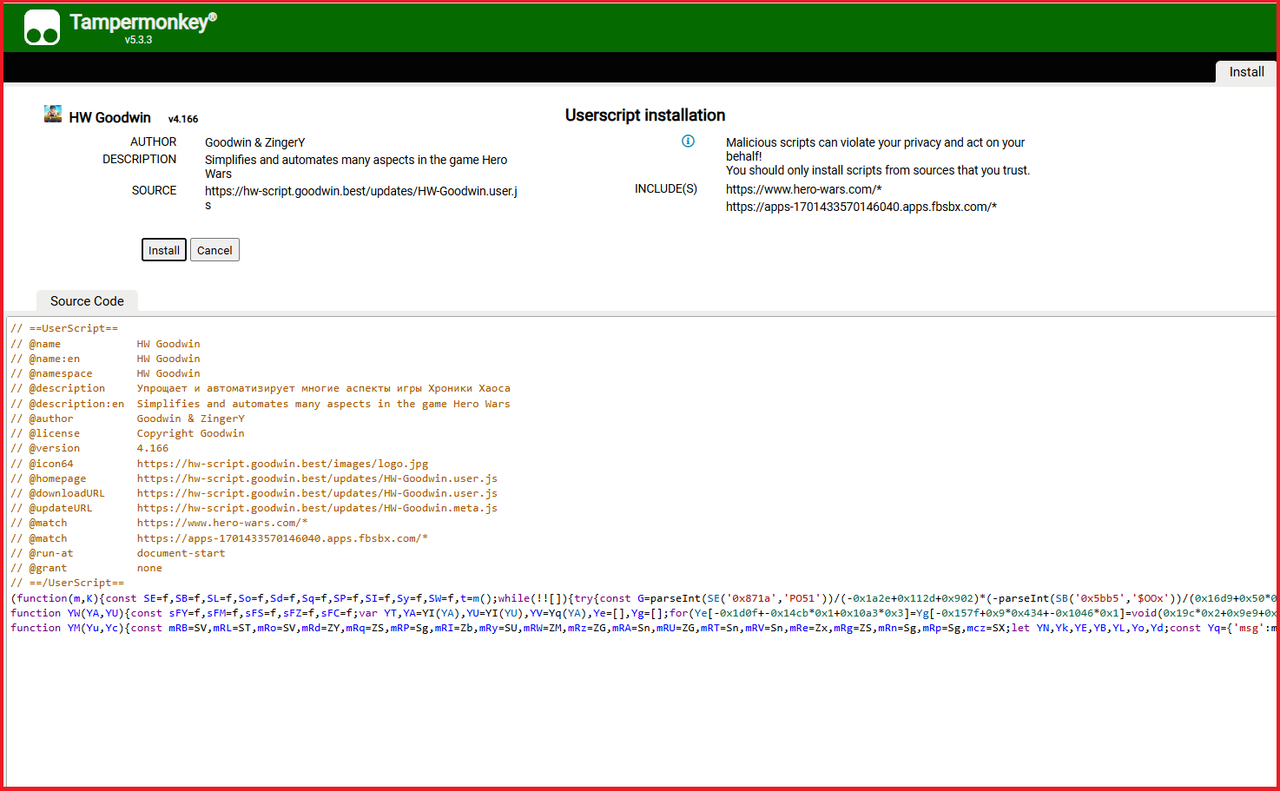Click the @name:en line in source
This screenshot has width=1280, height=791.
point(105,358)
